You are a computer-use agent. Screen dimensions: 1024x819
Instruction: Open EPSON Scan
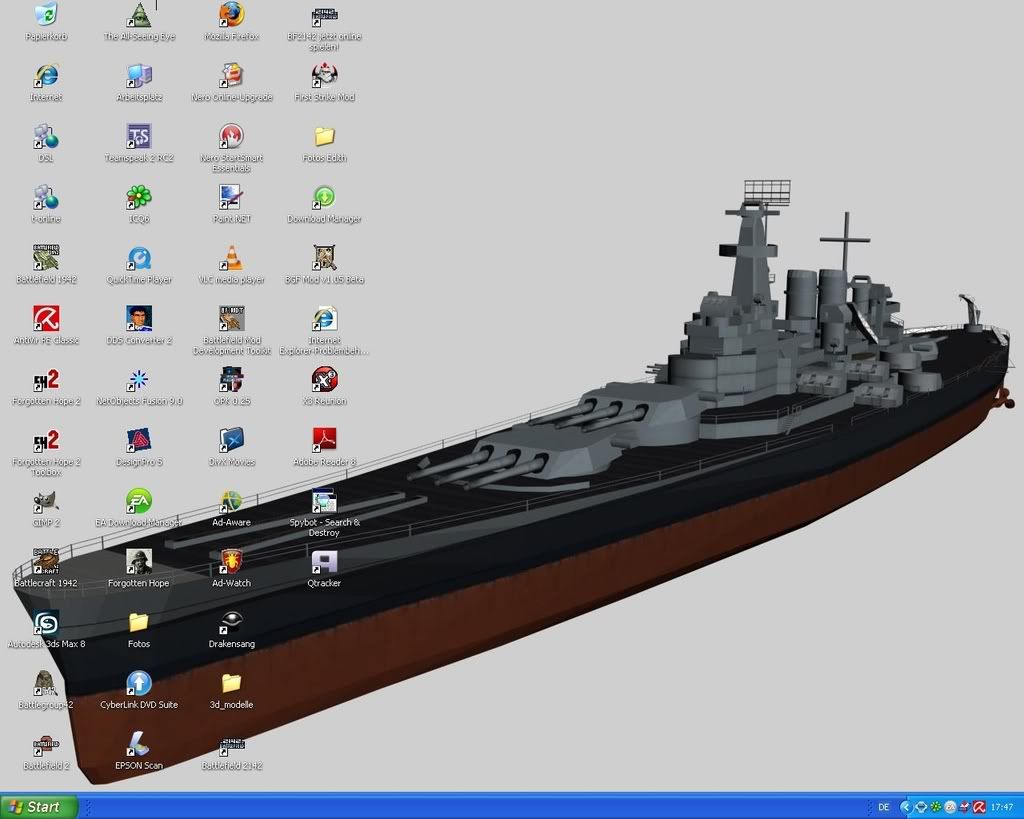[138, 747]
